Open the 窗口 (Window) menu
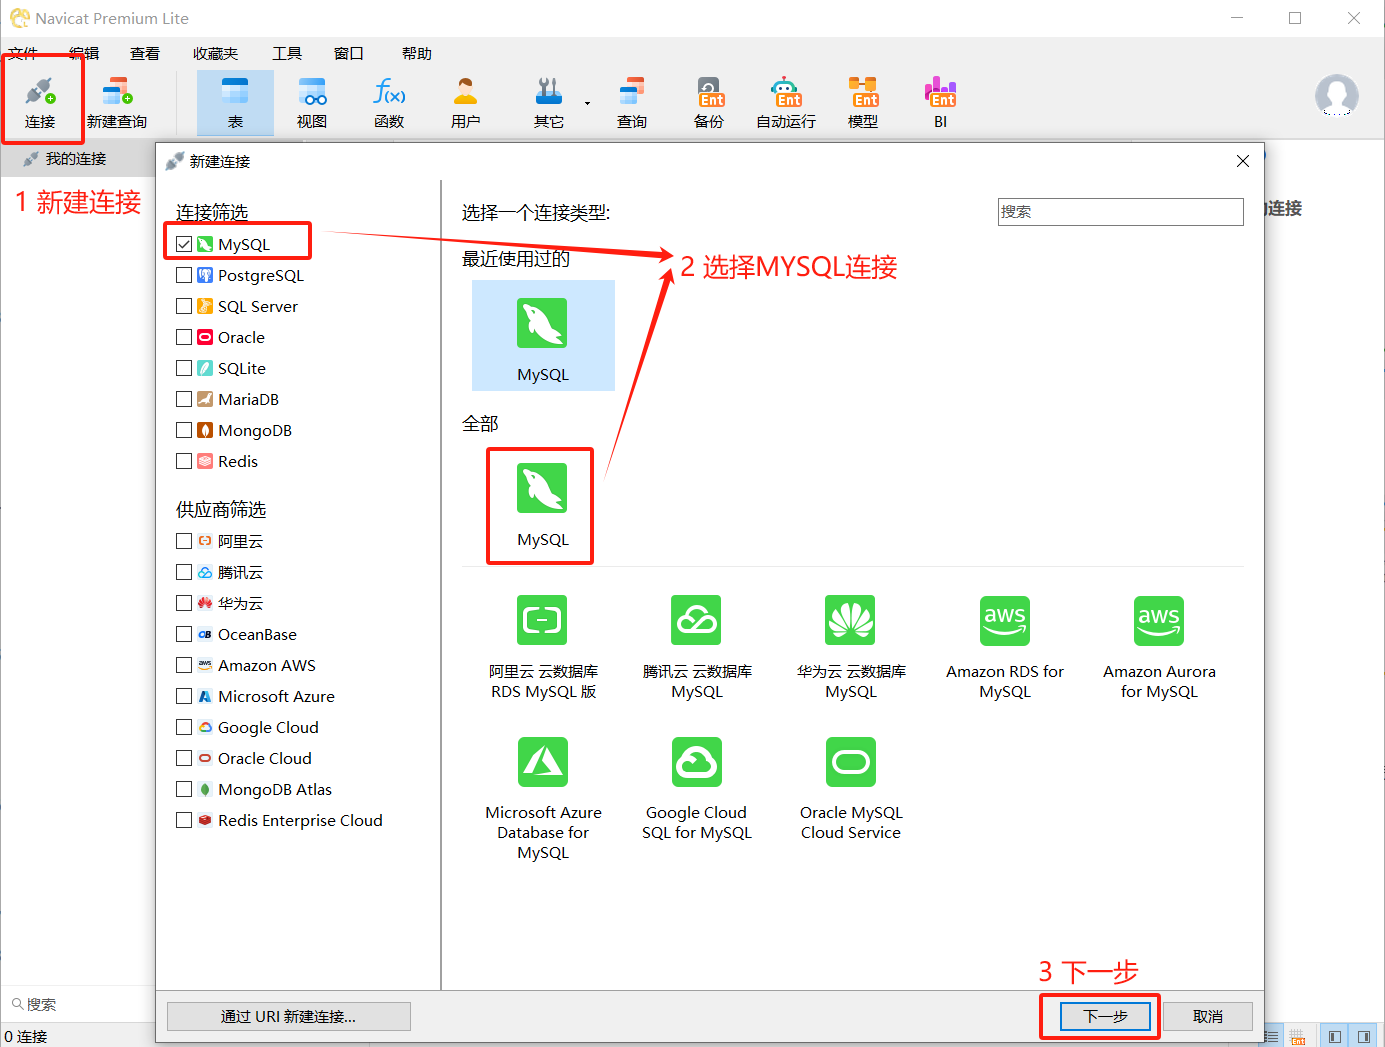 [x=349, y=53]
